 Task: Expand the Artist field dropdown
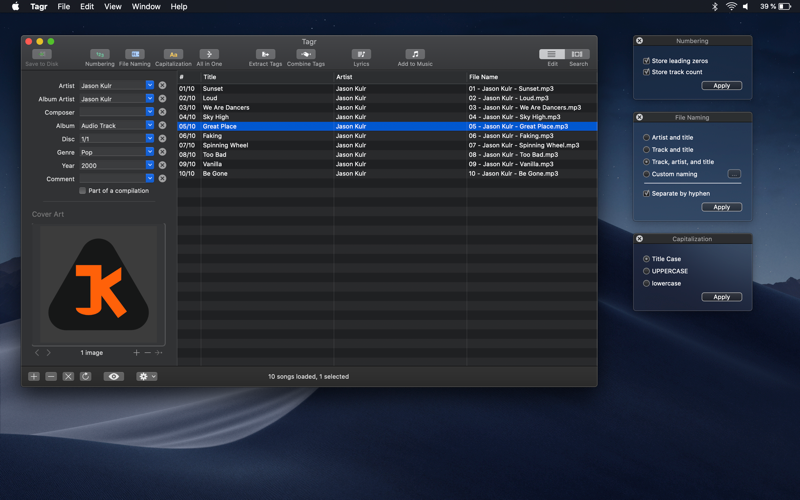pyautogui.click(x=149, y=85)
